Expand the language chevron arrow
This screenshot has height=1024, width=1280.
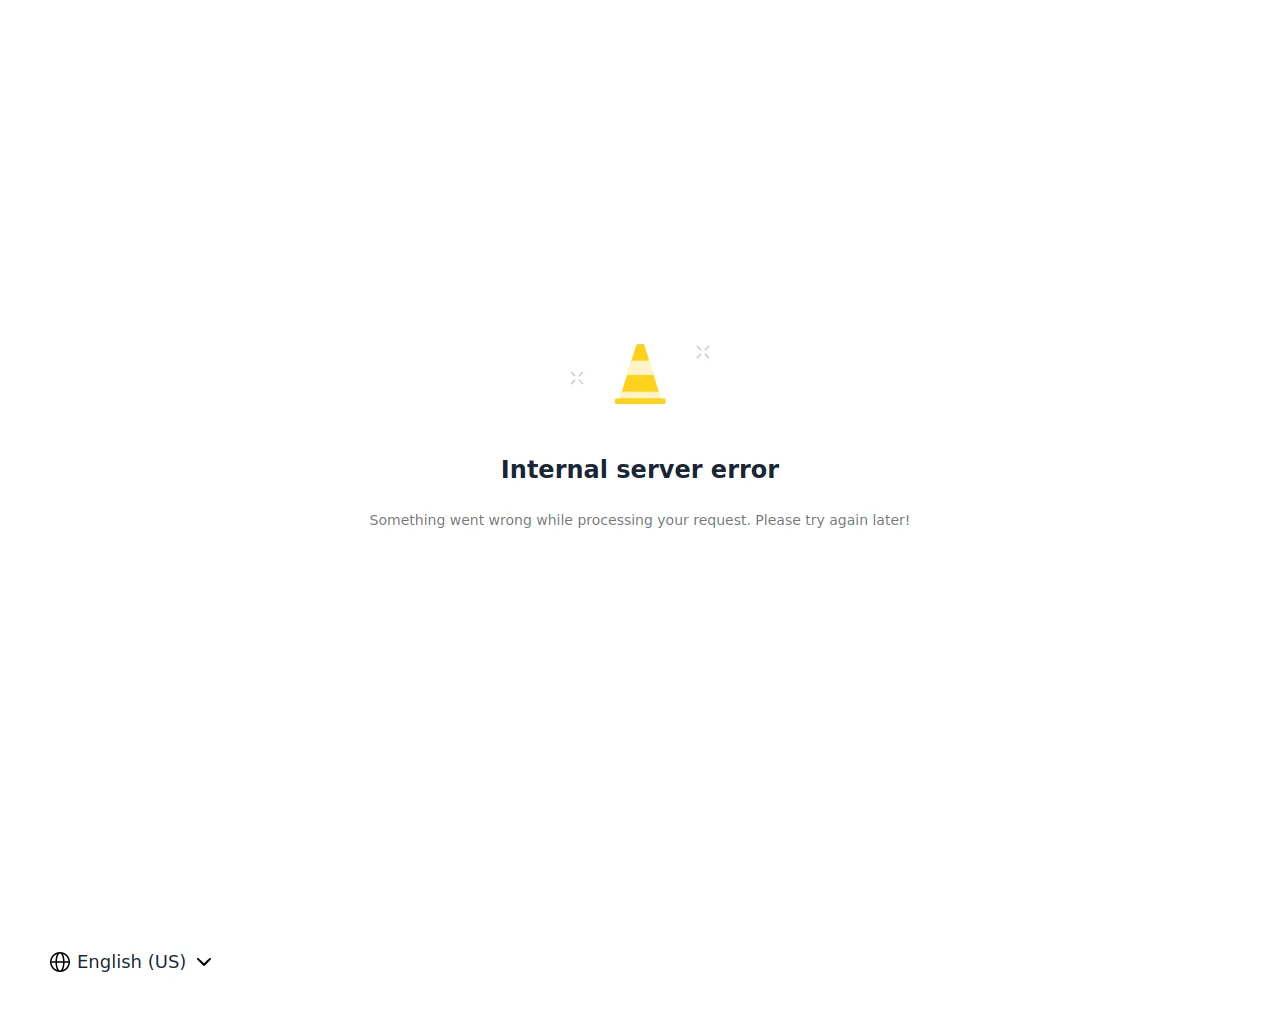click(x=204, y=962)
